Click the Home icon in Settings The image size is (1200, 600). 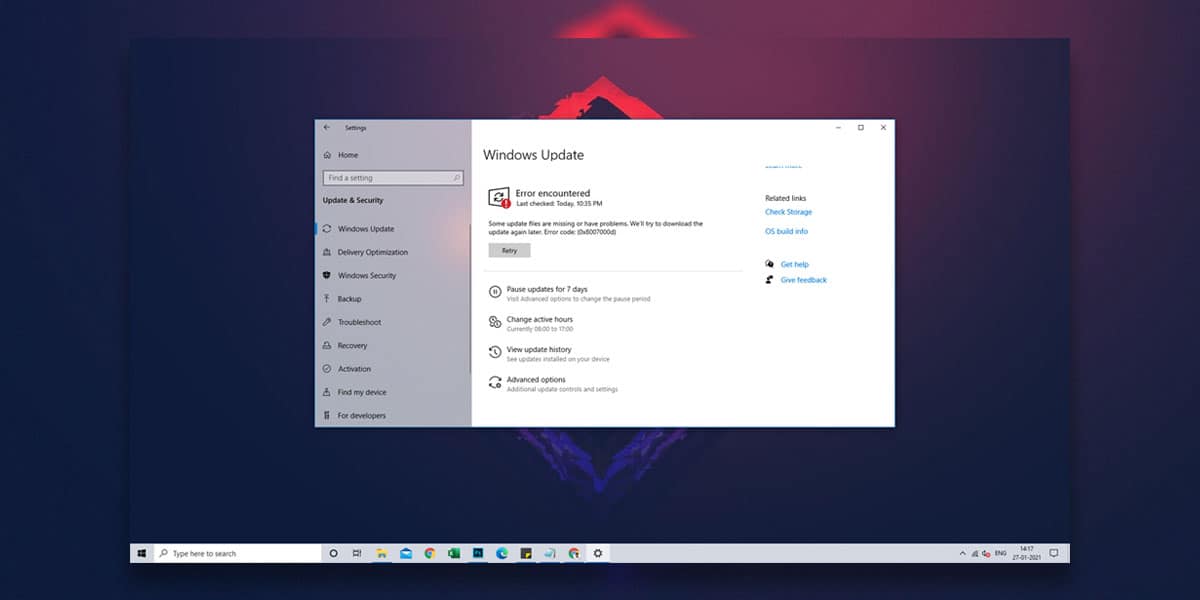[x=327, y=155]
